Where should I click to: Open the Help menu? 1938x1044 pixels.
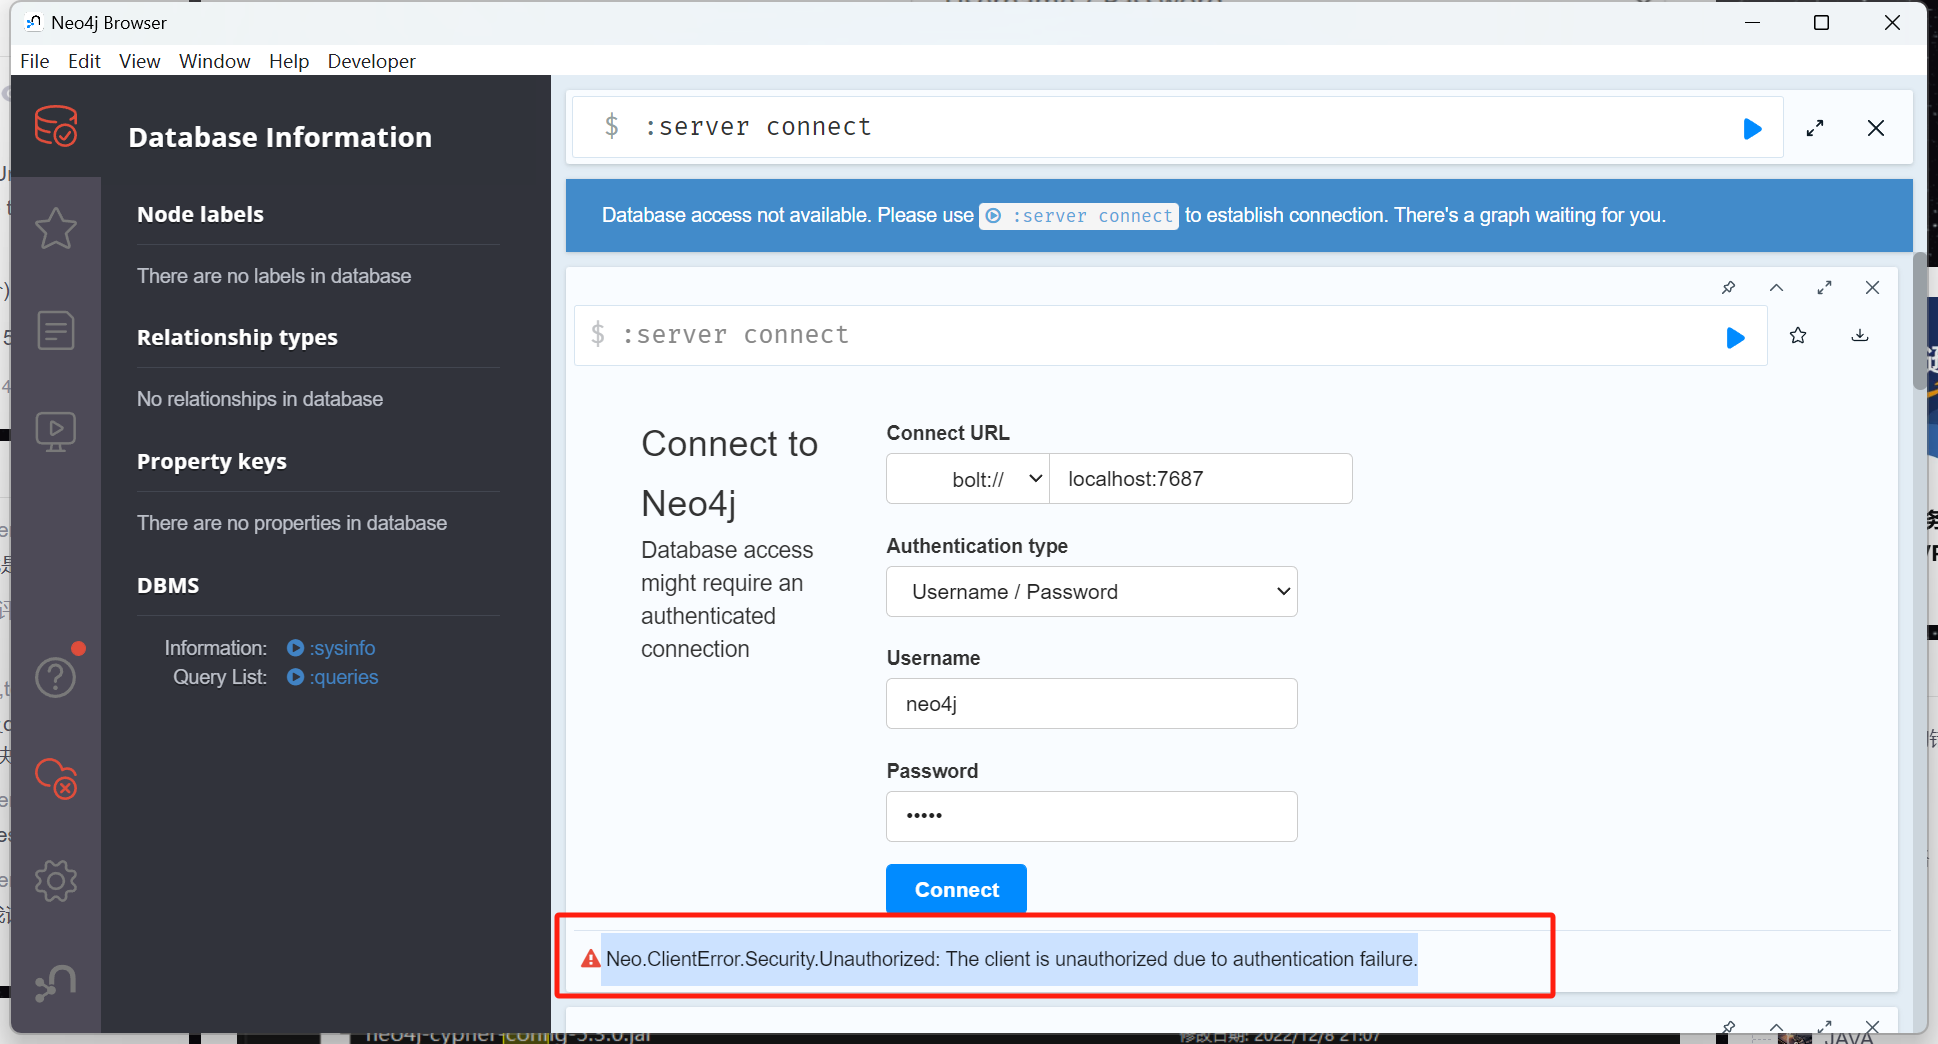289,61
